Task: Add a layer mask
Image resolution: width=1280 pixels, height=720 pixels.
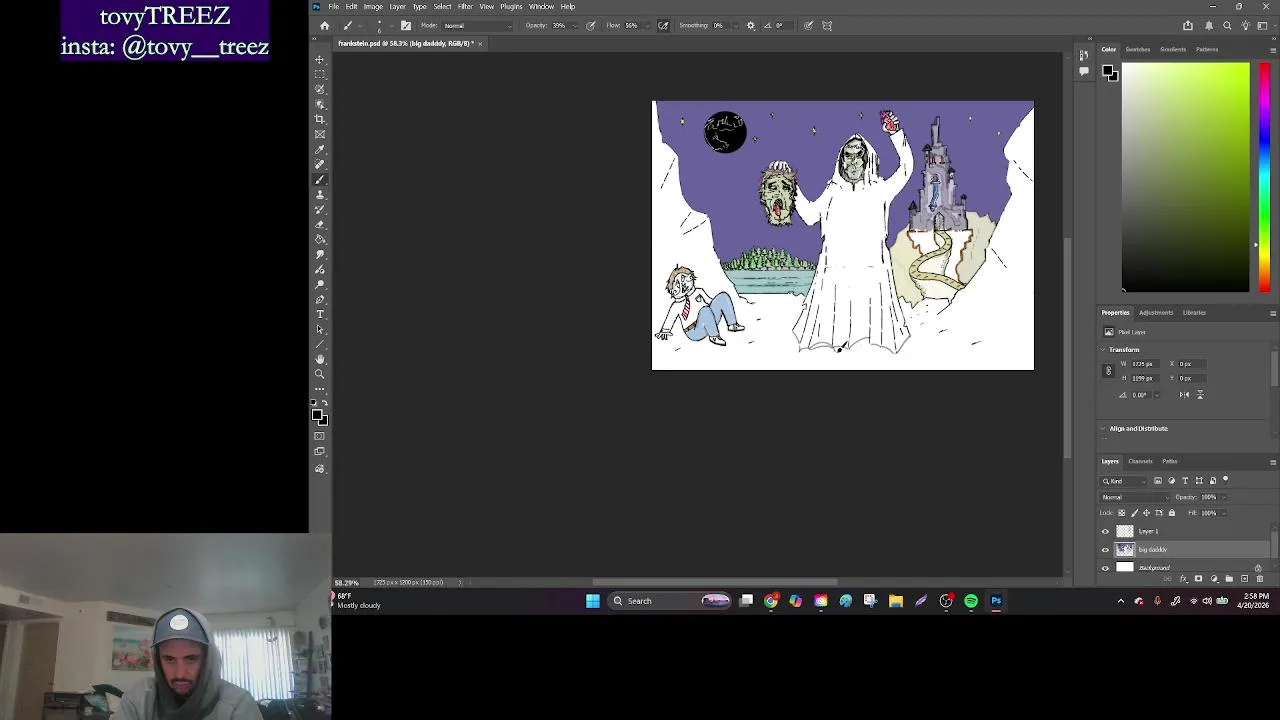Action: [x=1199, y=579]
